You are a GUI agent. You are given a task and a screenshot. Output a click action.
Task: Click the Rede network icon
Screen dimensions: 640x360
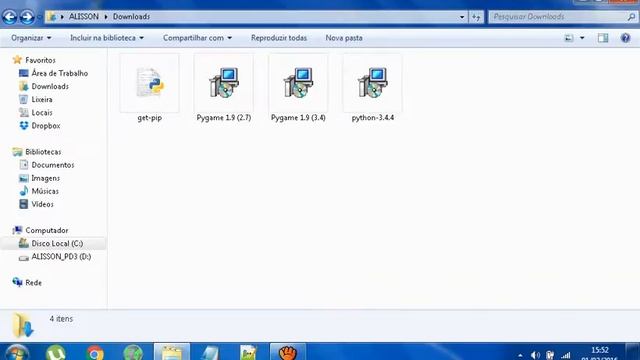tap(17, 282)
